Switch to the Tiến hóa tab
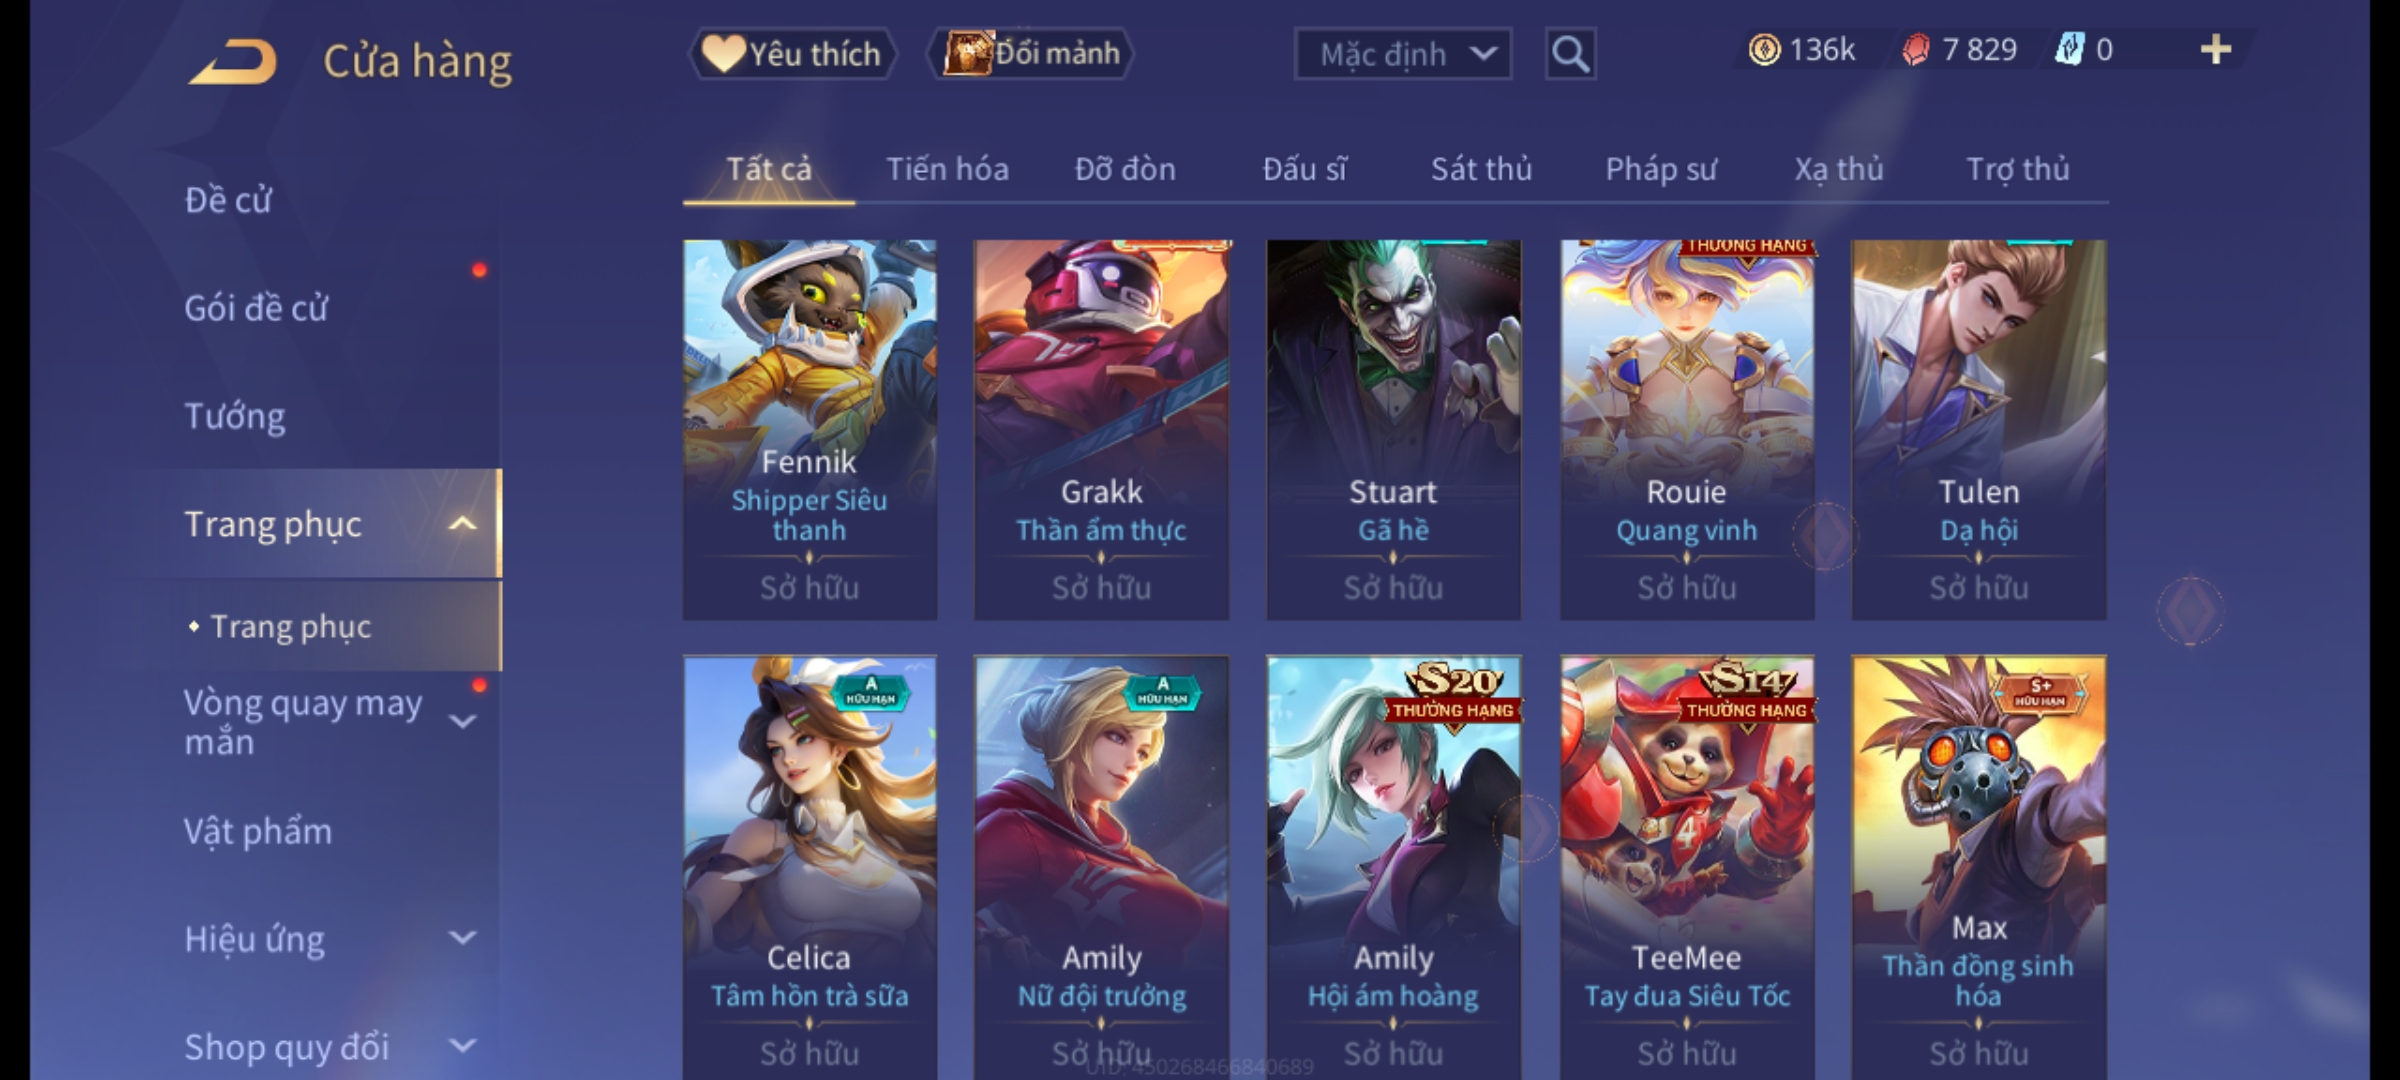The height and width of the screenshot is (1080, 2400). tap(947, 170)
